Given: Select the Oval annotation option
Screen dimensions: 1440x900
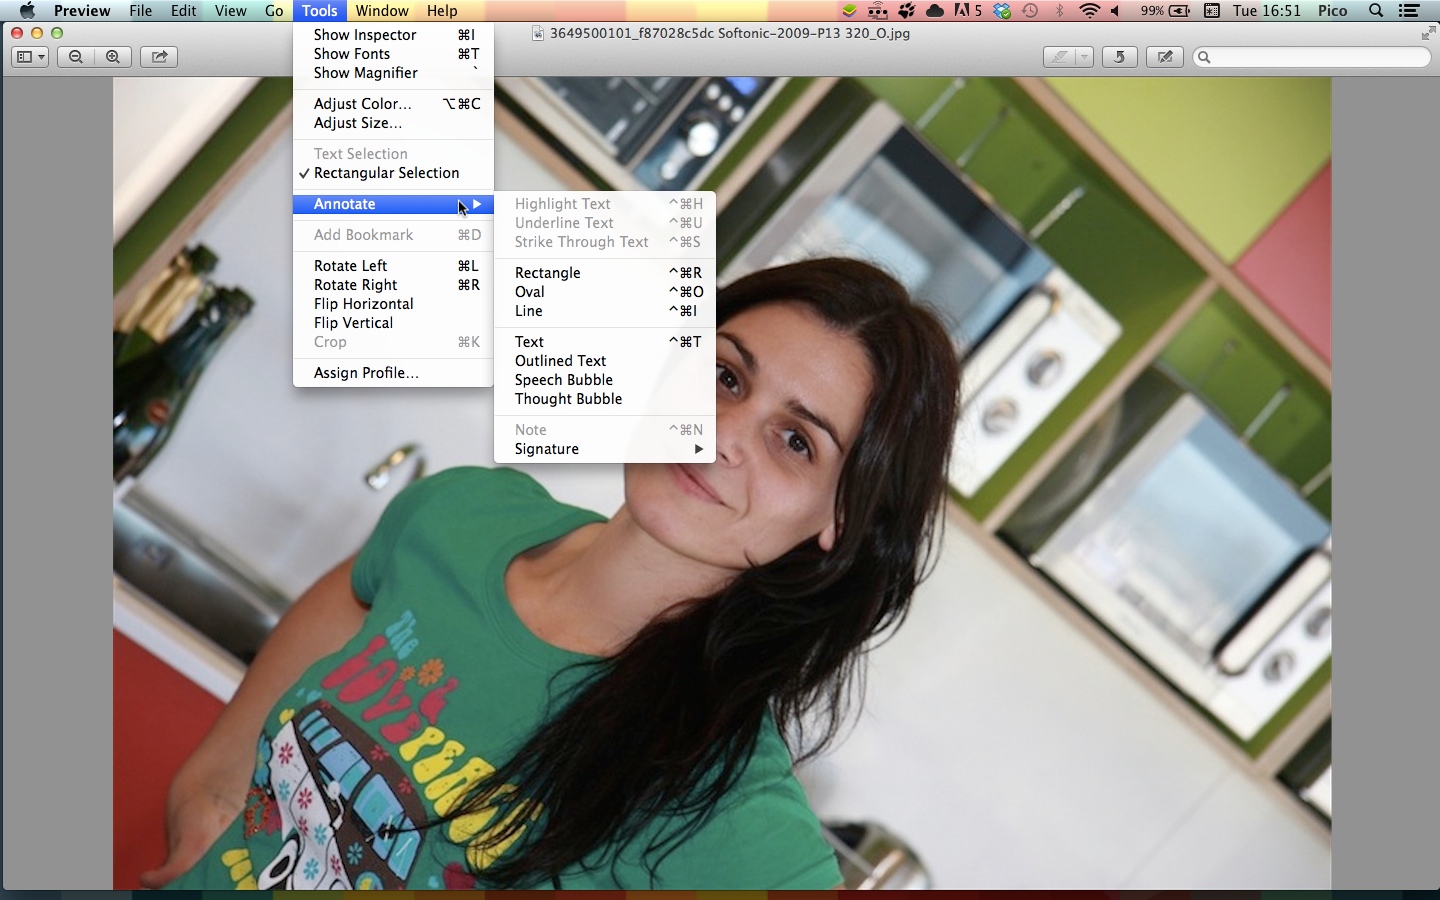Looking at the screenshot, I should point(530,292).
